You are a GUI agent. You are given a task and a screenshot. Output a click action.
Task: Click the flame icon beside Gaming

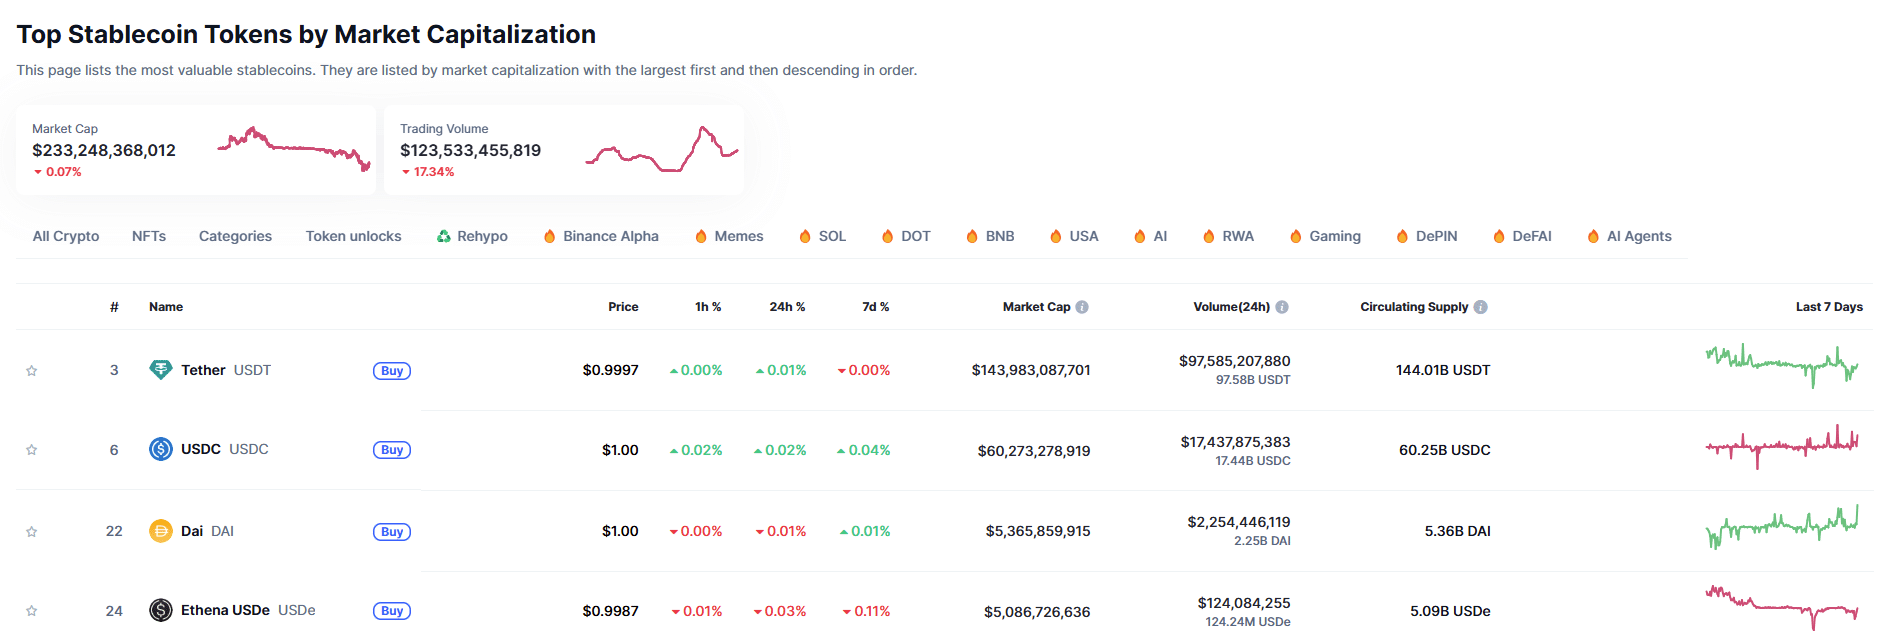pos(1296,236)
